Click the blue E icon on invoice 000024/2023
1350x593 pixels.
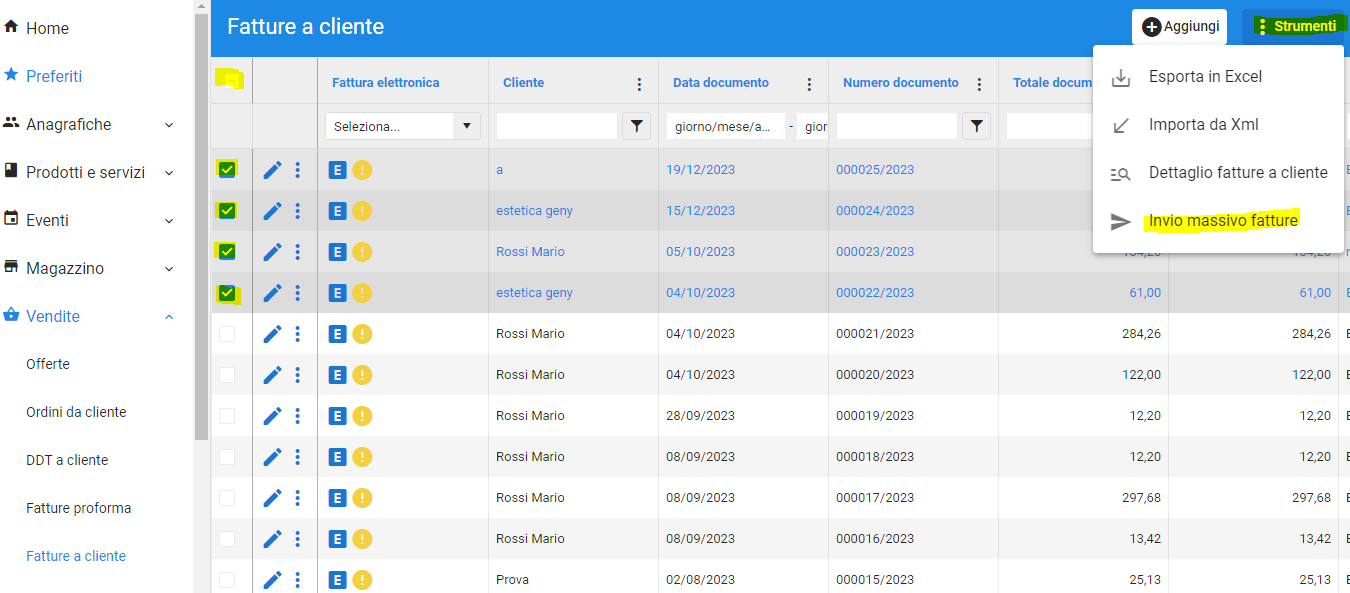[338, 211]
